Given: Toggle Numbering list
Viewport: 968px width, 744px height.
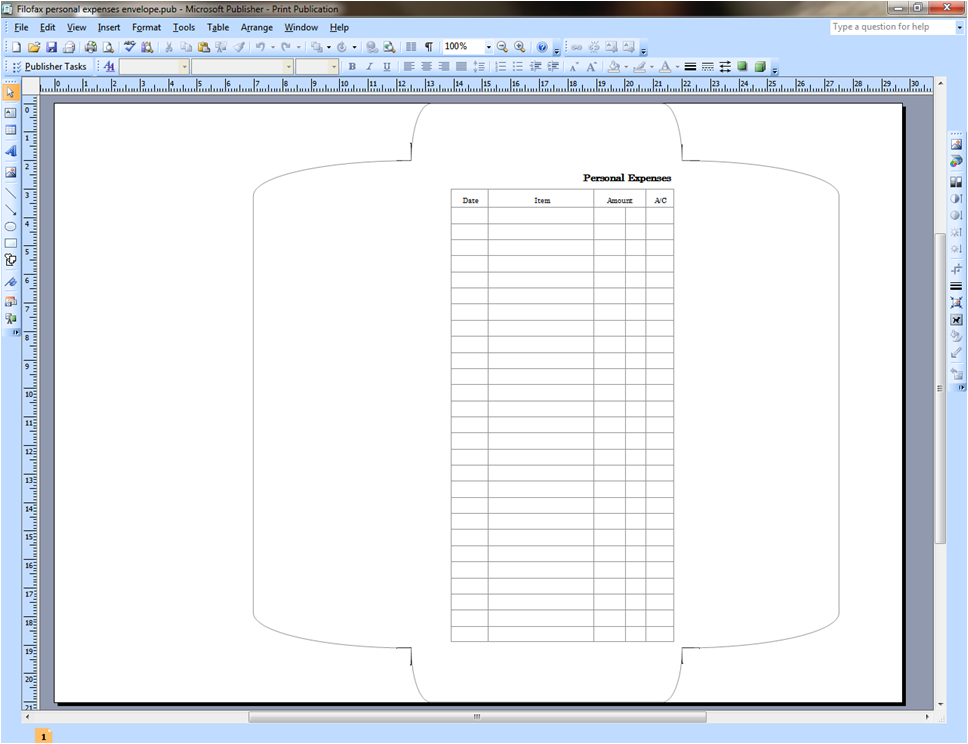Looking at the screenshot, I should point(501,66).
